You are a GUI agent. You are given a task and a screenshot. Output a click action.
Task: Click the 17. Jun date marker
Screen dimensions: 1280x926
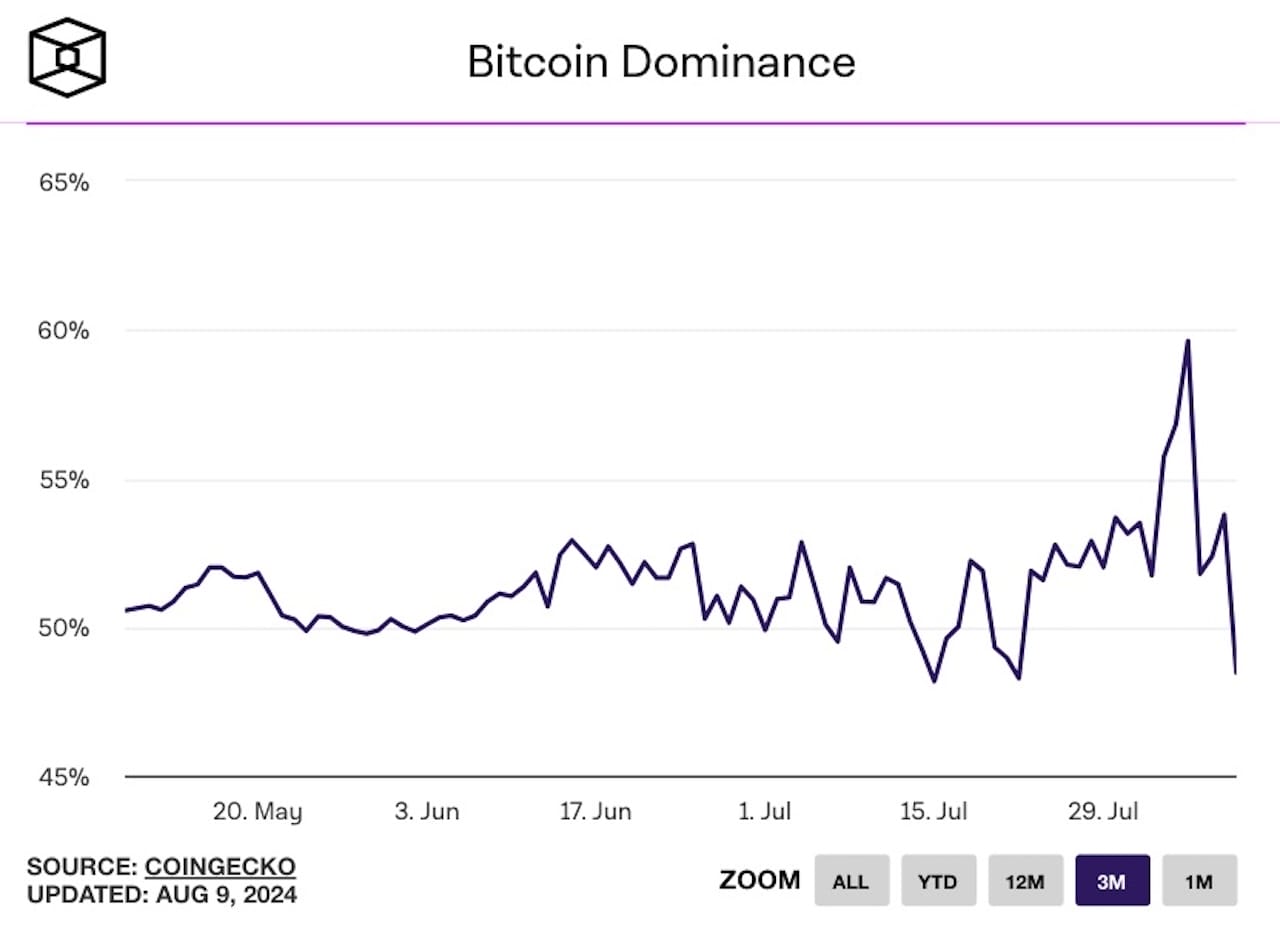594,811
